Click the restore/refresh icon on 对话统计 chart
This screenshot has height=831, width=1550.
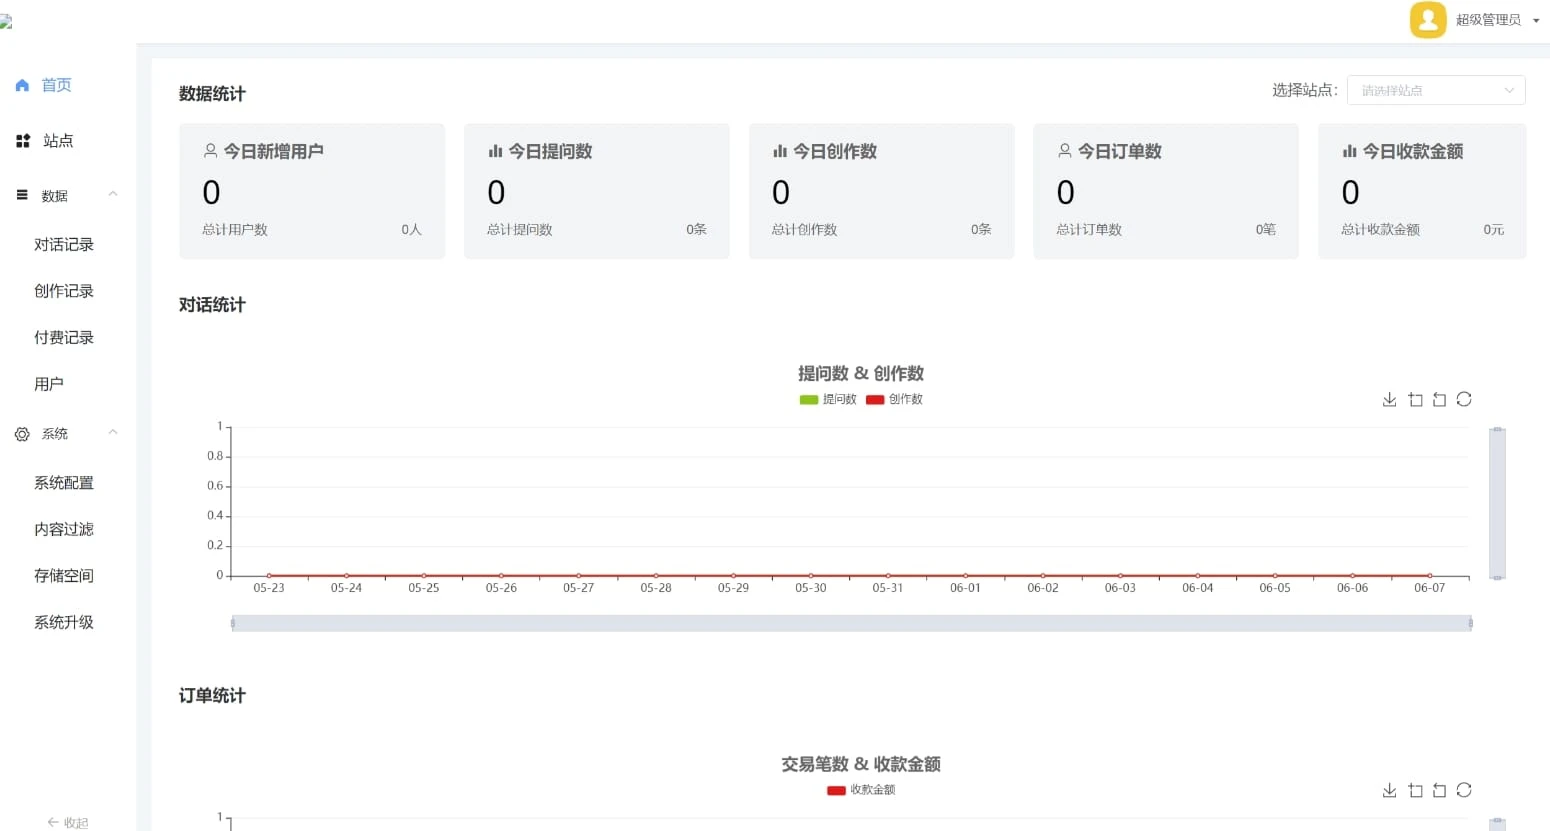pyautogui.click(x=1464, y=400)
